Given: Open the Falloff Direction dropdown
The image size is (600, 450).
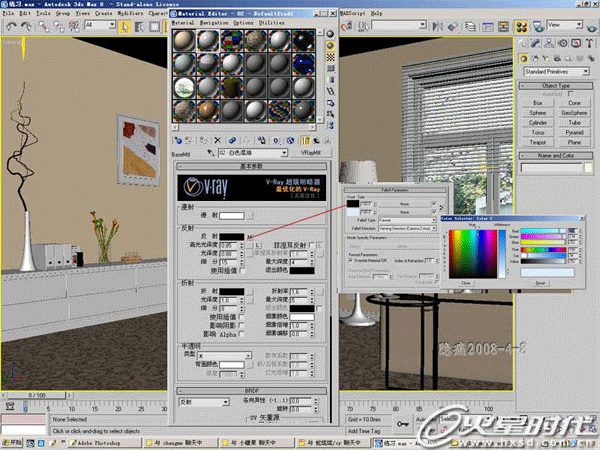Looking at the screenshot, I should tap(434, 228).
